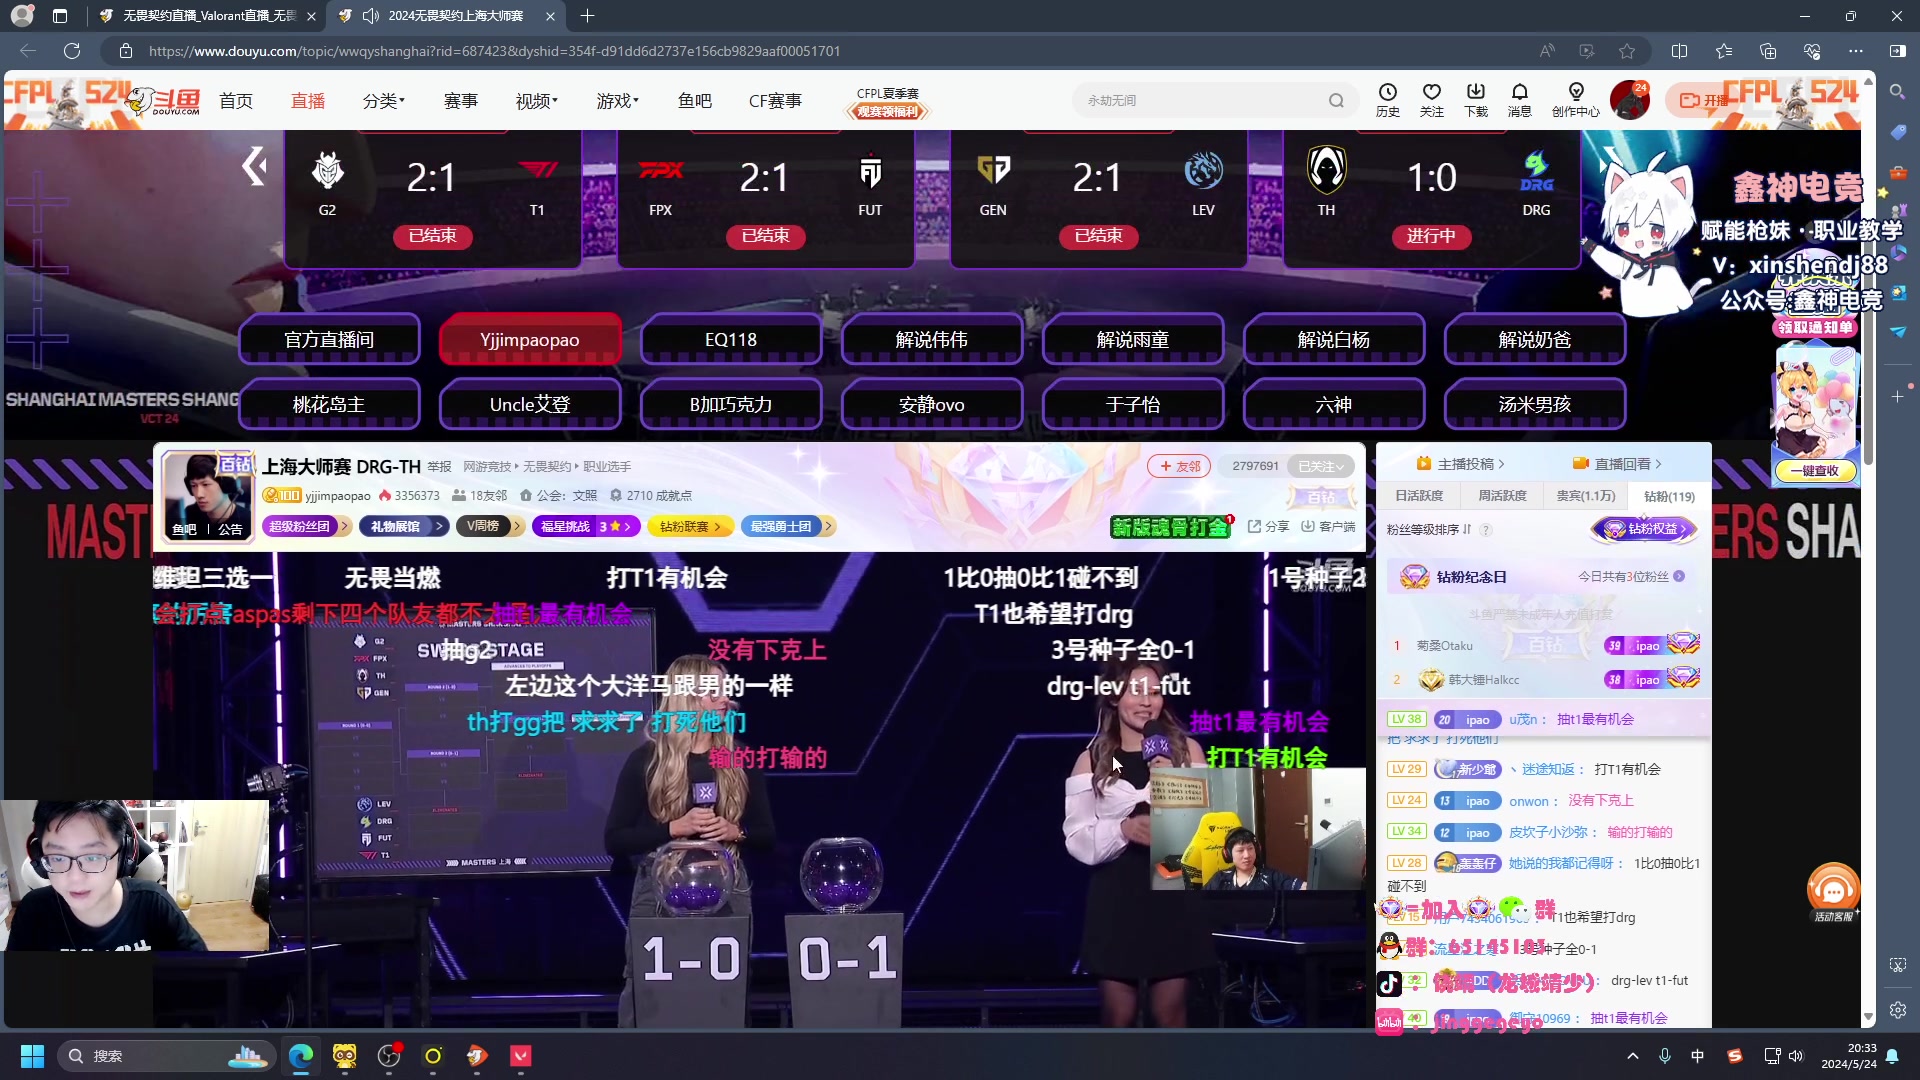
Task: Open browser split screen icon
Action: pyautogui.click(x=1679, y=51)
